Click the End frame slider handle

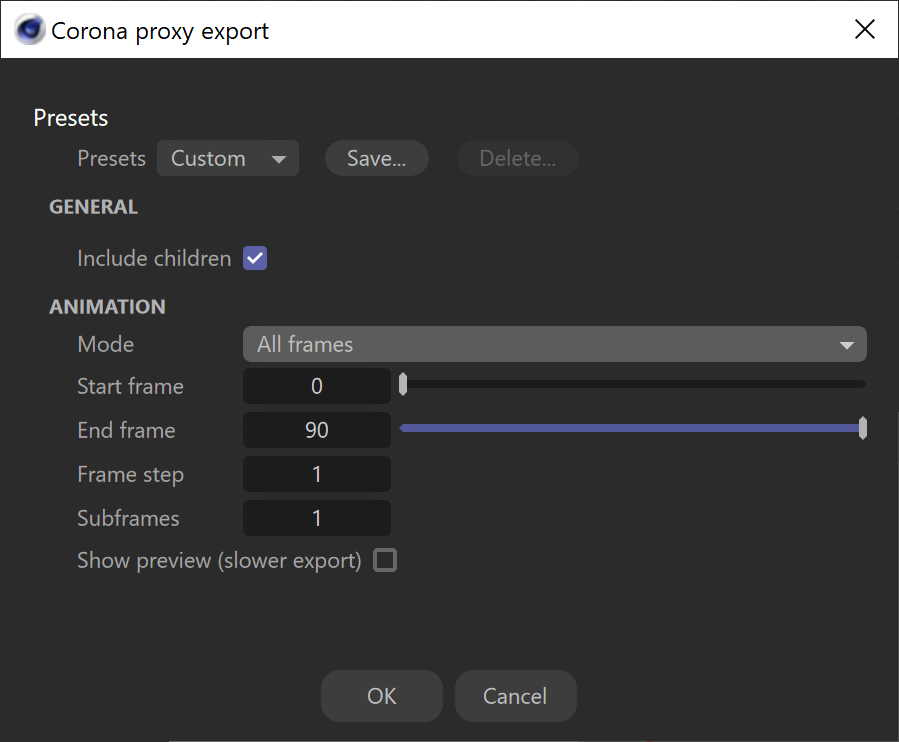(862, 428)
